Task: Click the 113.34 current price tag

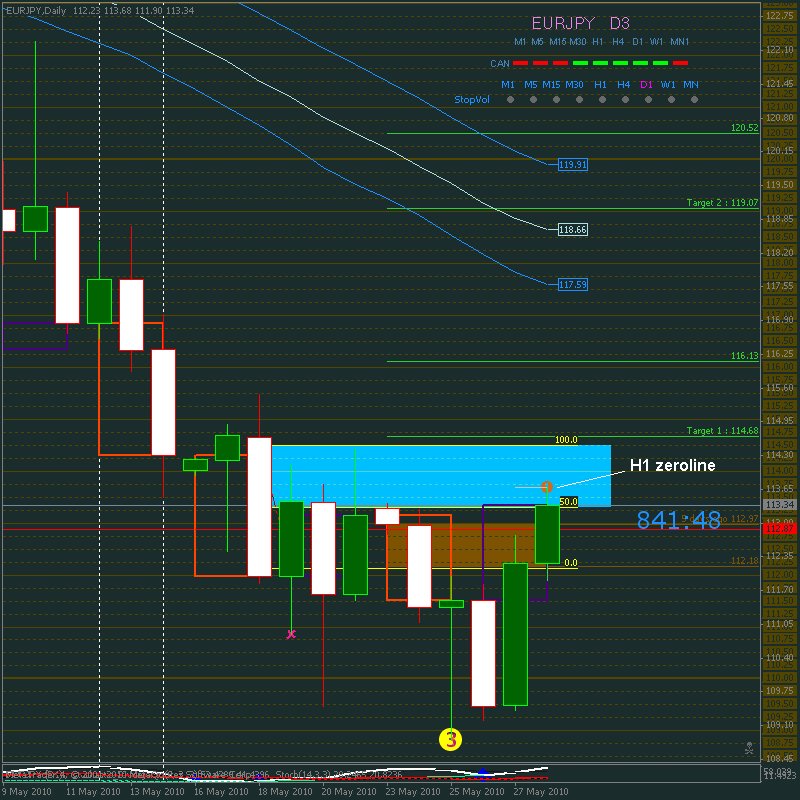Action: pyautogui.click(x=780, y=505)
